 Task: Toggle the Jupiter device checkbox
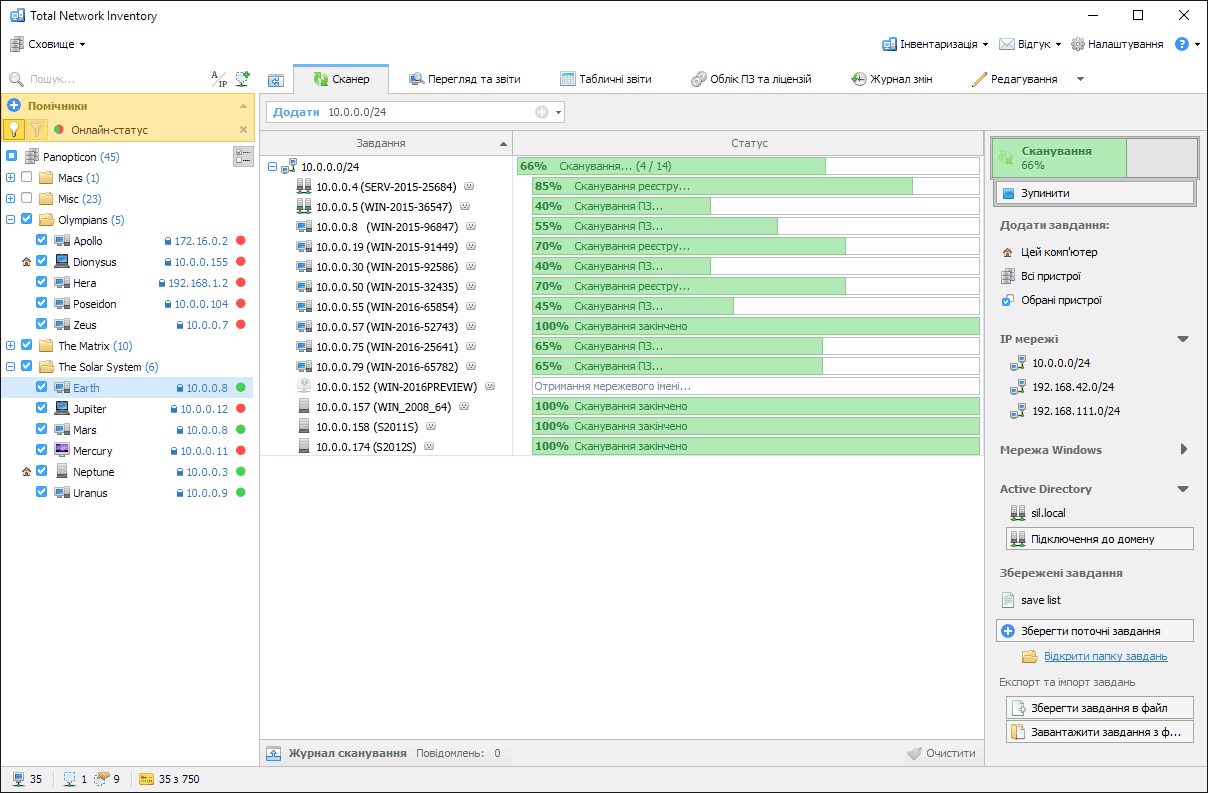42,409
